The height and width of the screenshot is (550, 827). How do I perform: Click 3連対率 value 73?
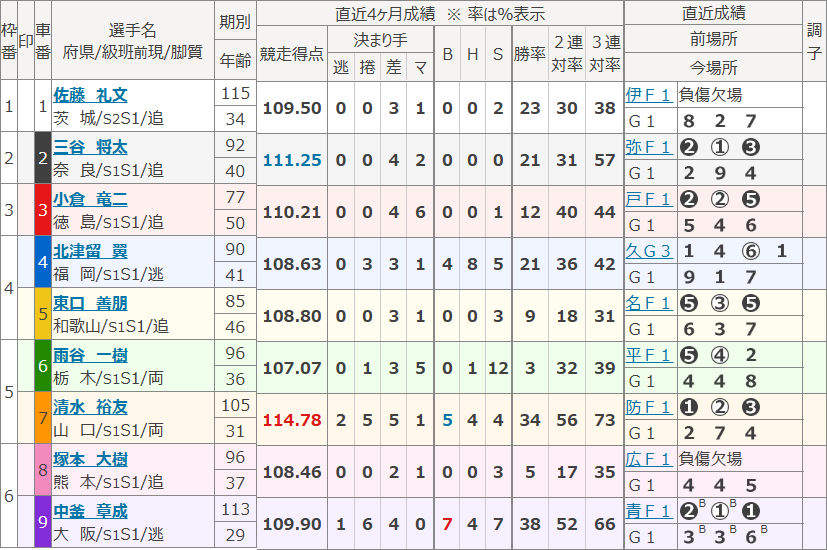tap(605, 420)
